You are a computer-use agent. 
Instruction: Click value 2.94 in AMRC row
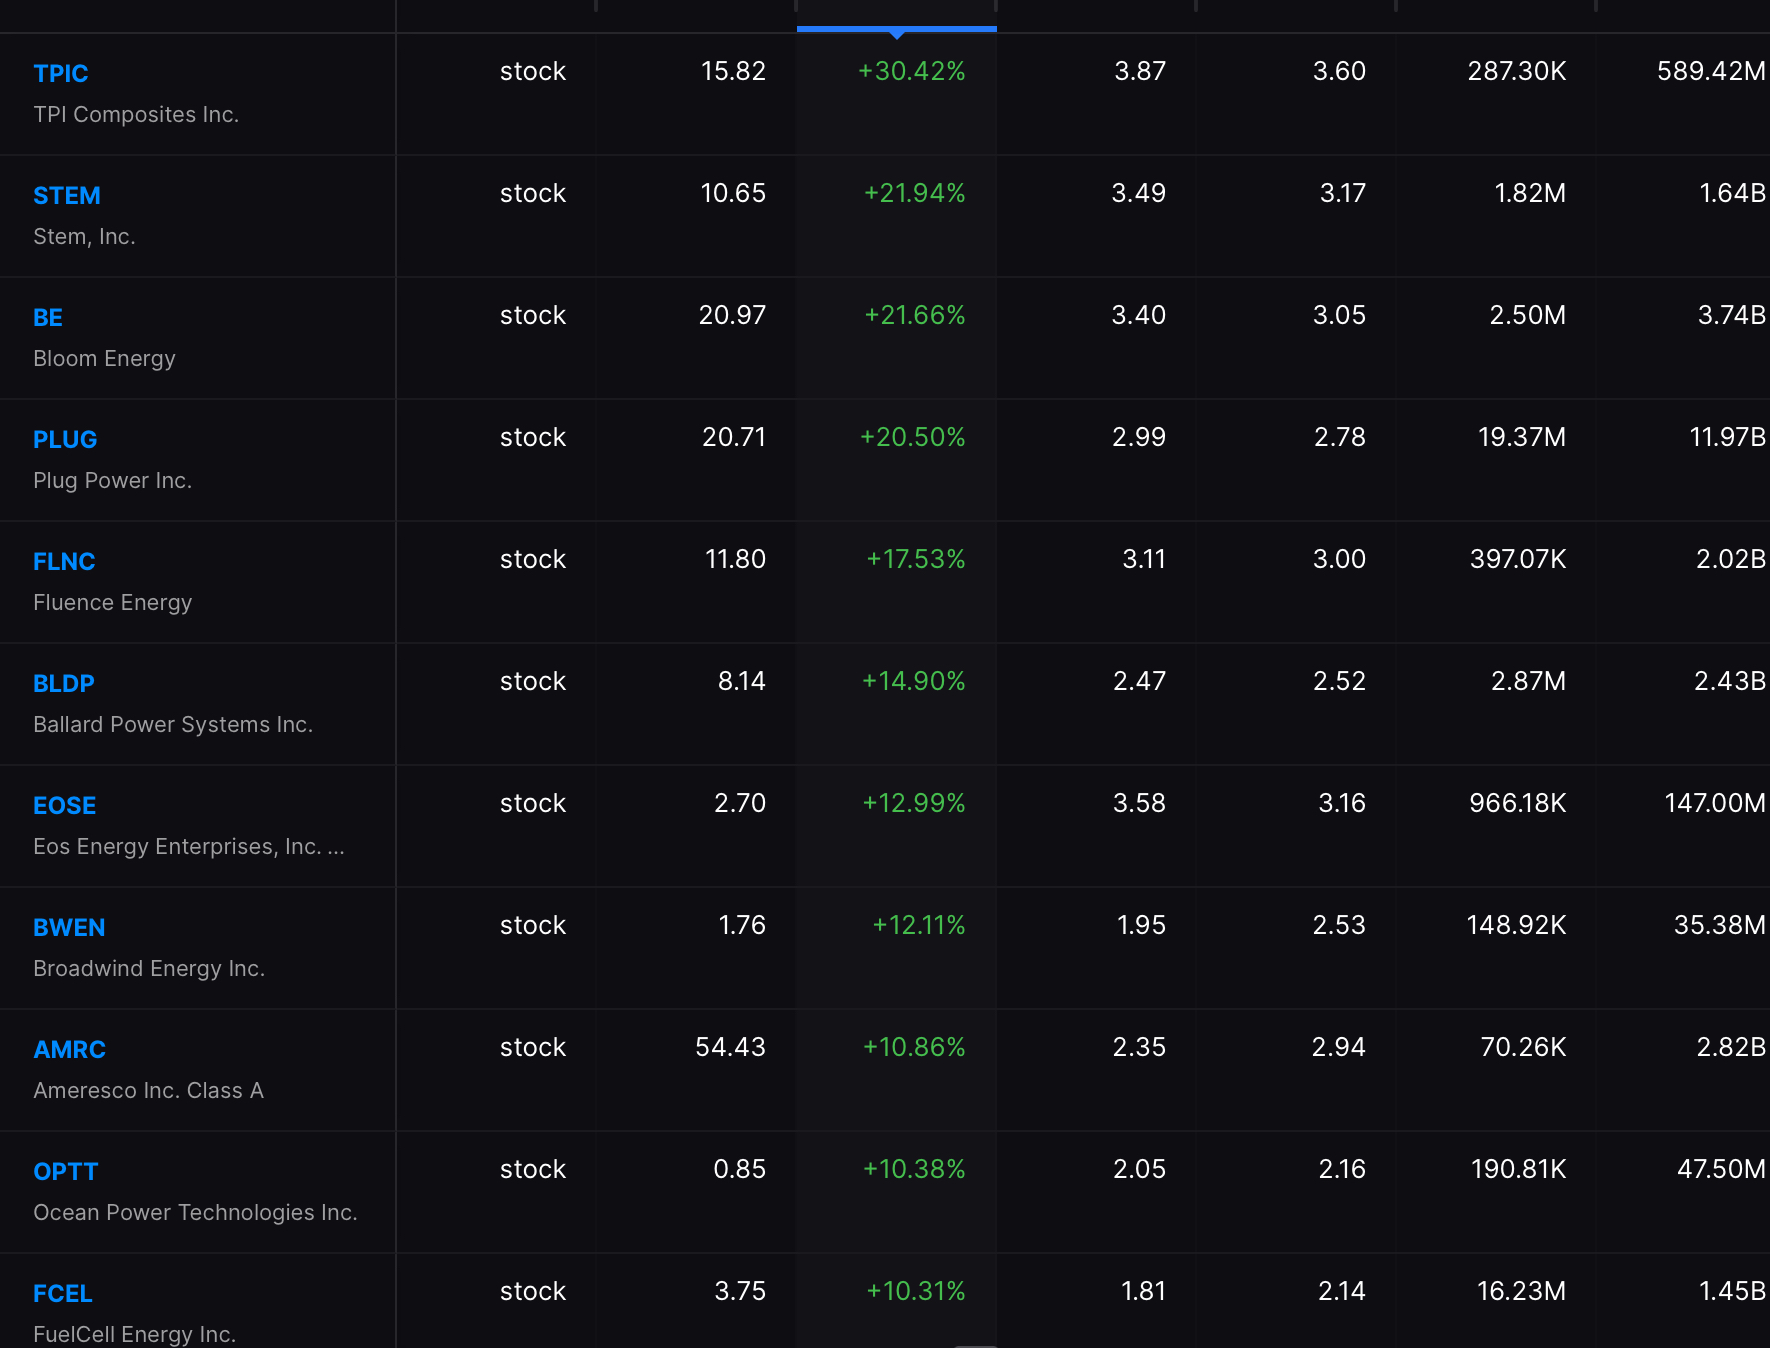[x=1338, y=1047]
